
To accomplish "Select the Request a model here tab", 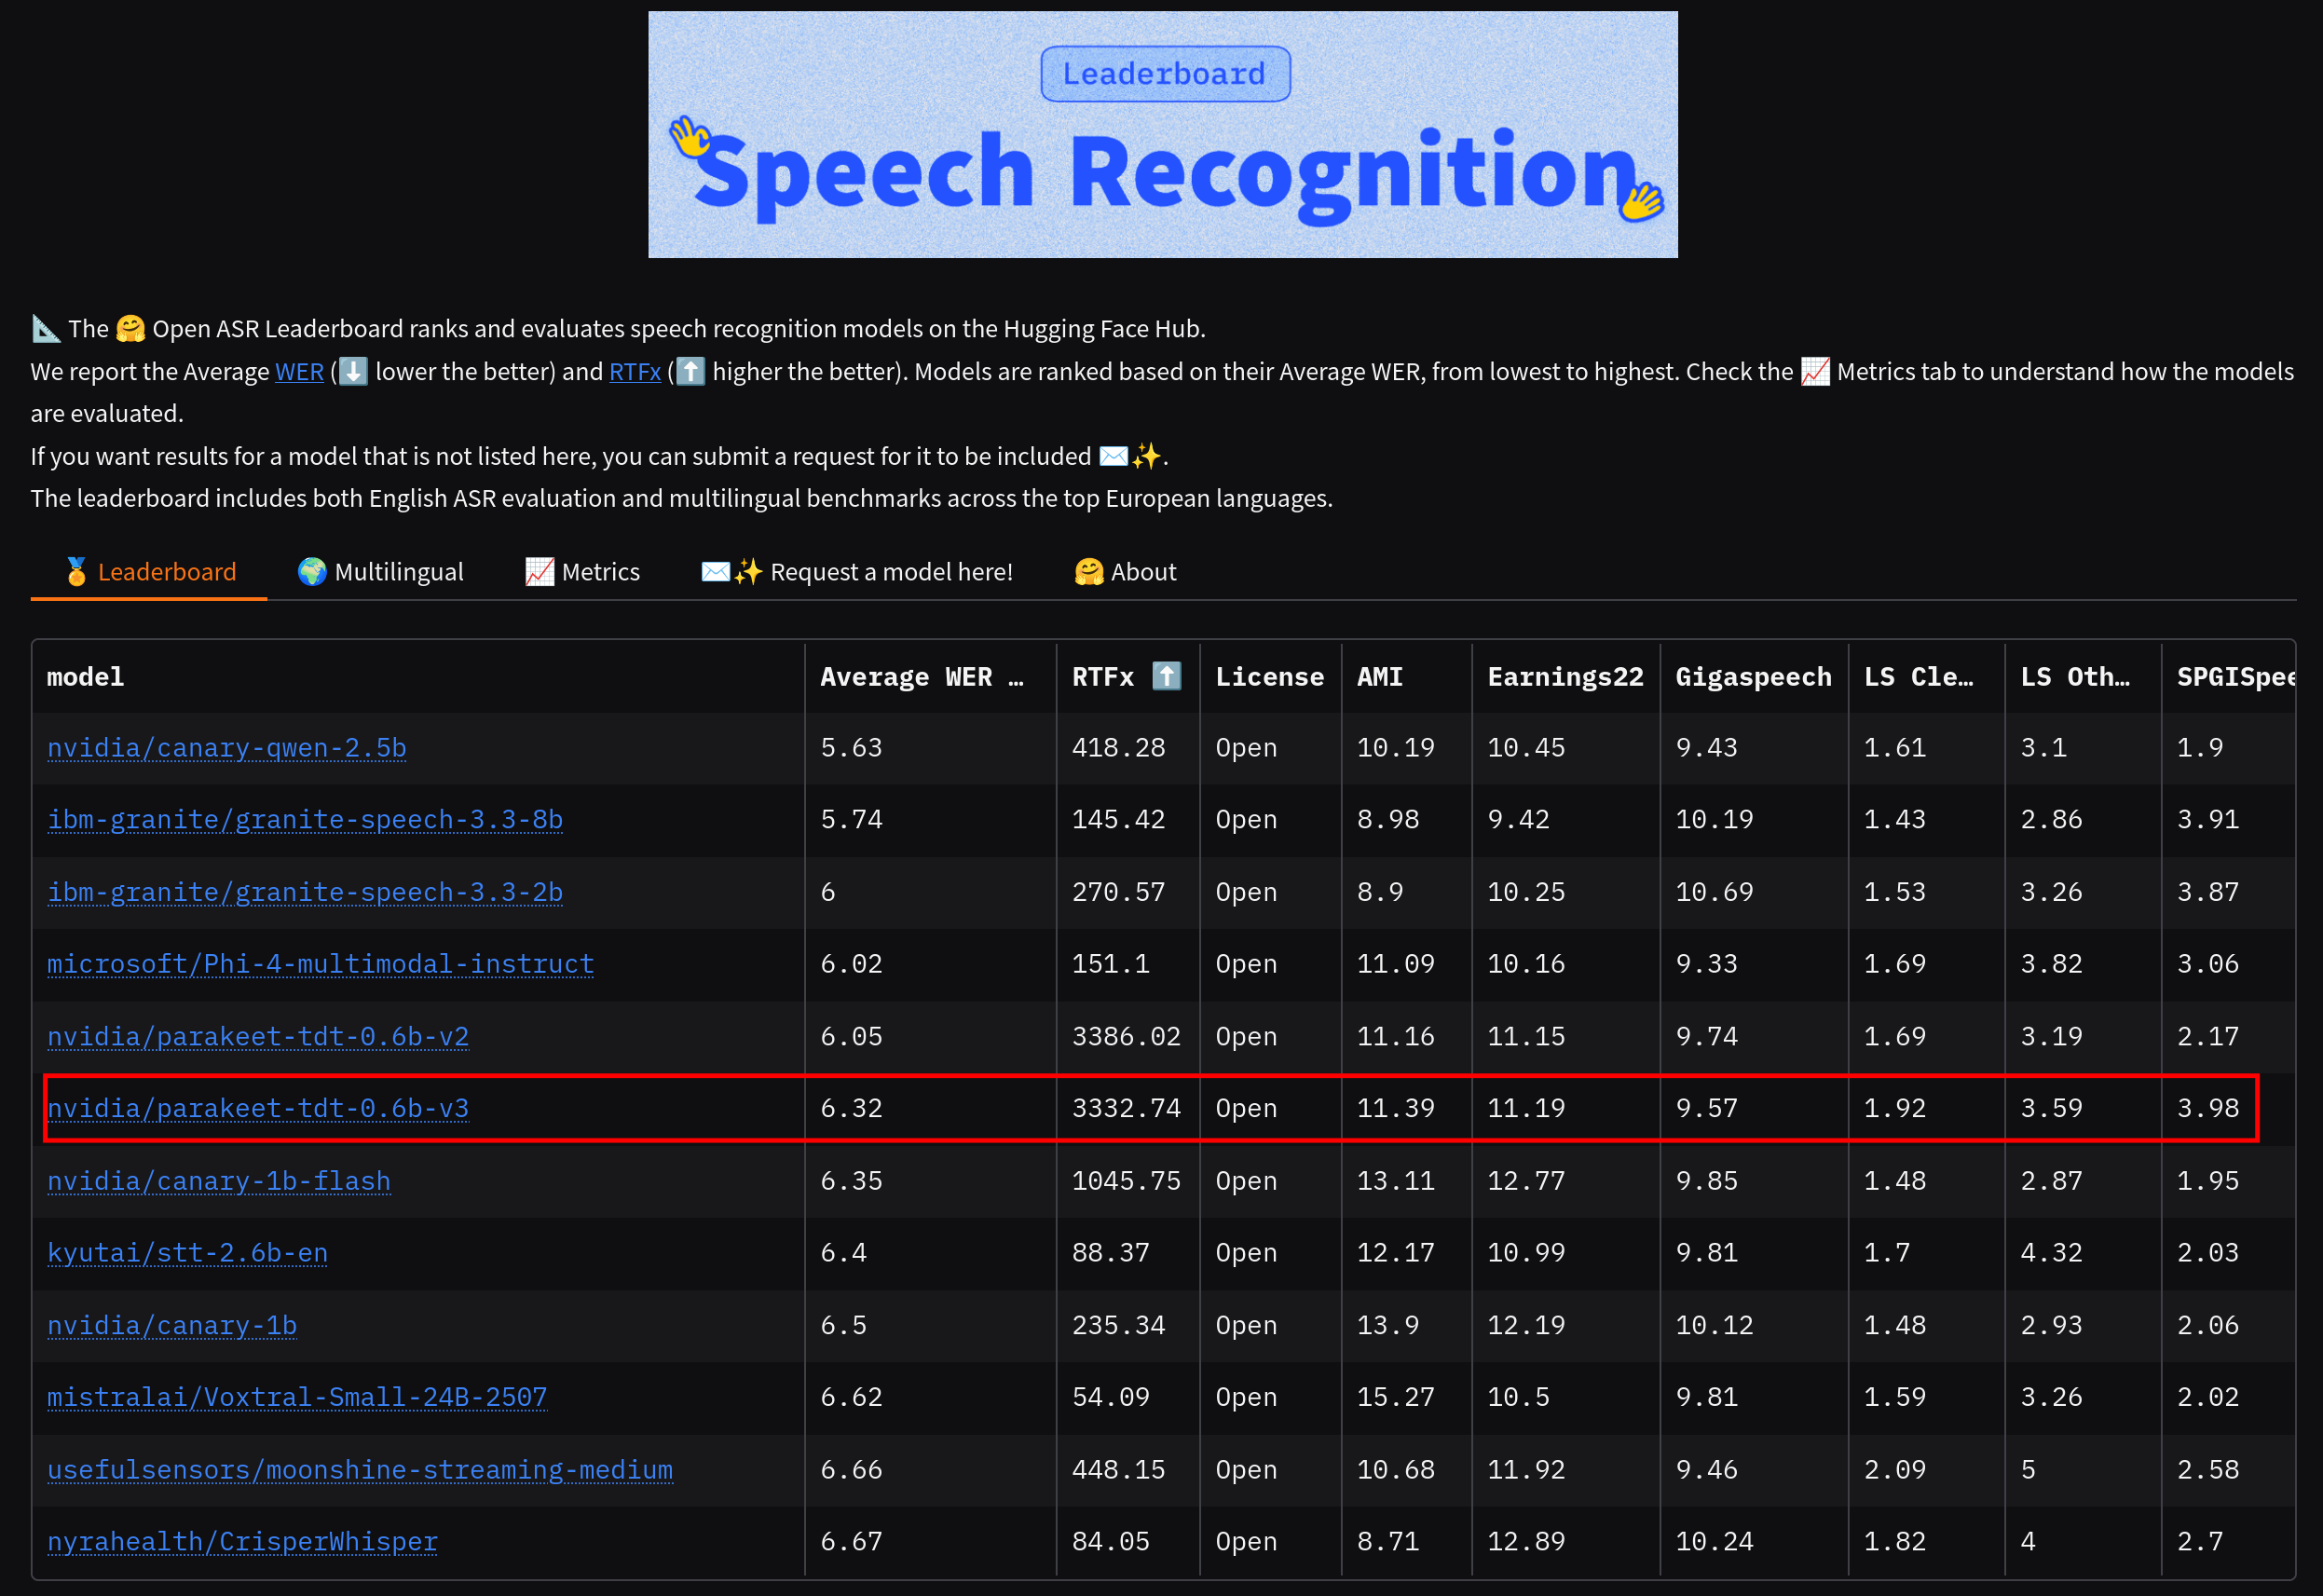I will (x=857, y=572).
